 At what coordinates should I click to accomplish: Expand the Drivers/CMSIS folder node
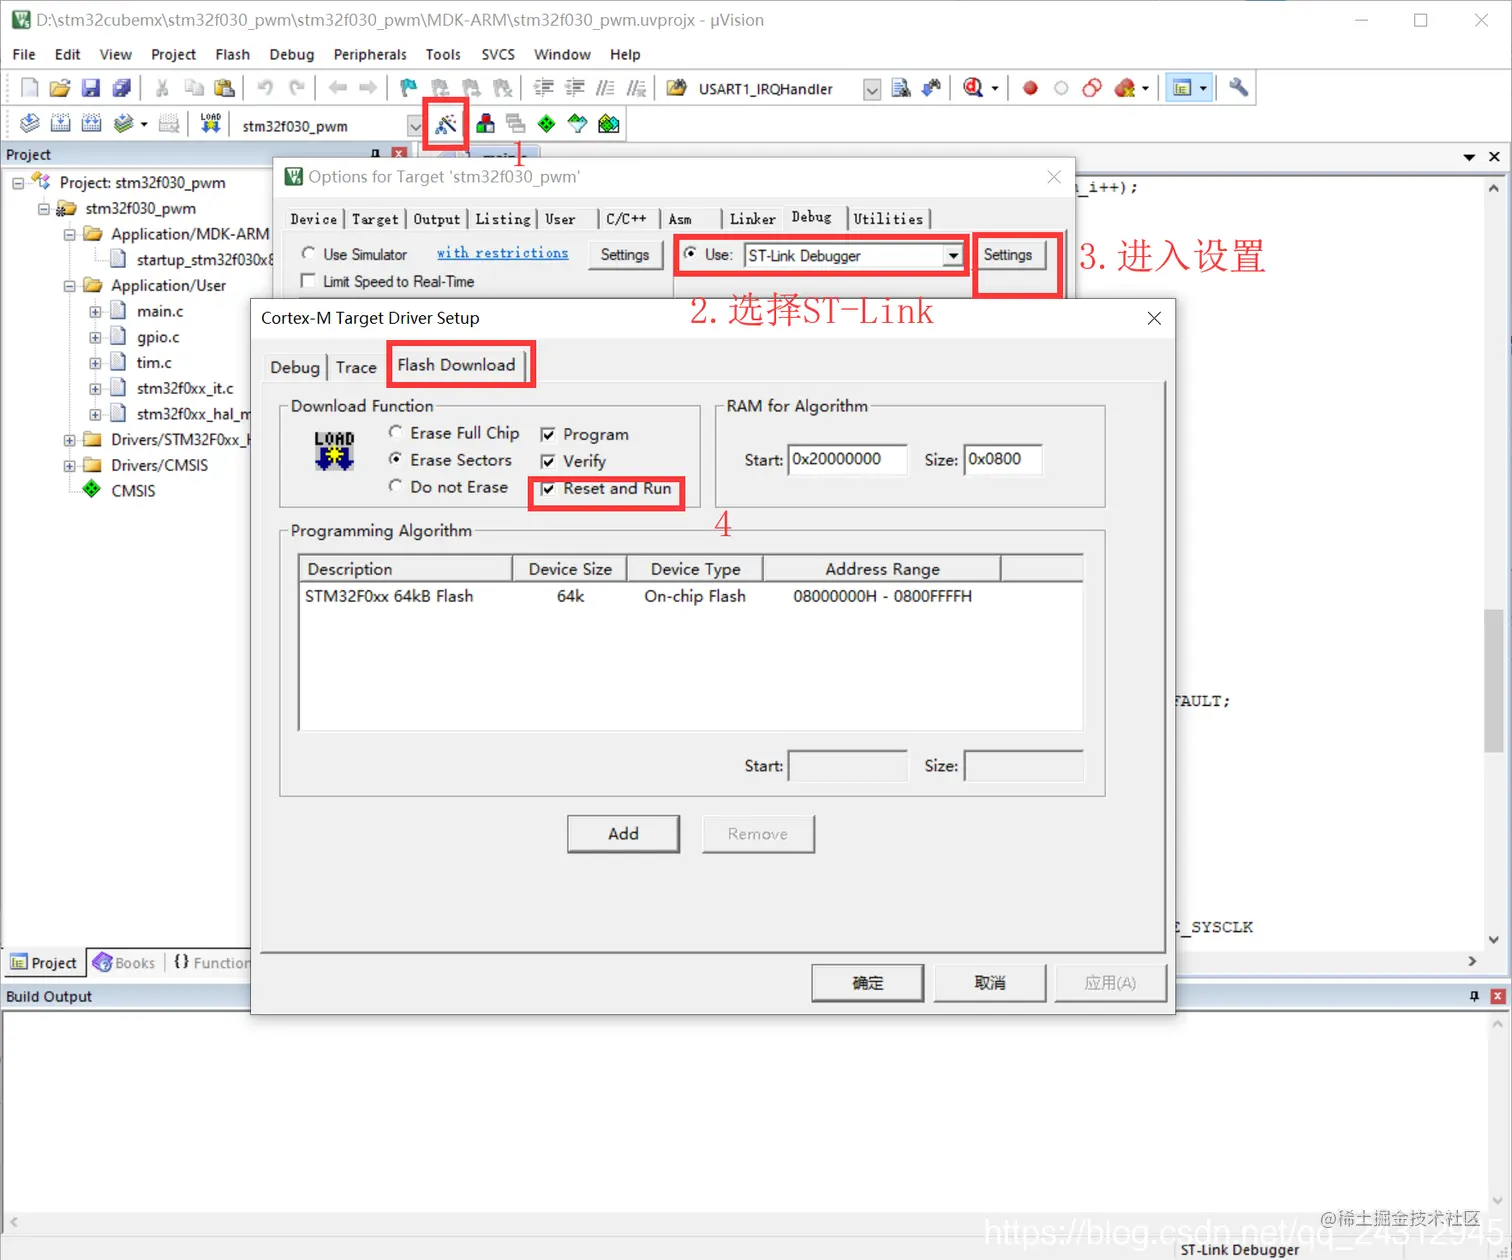[70, 466]
